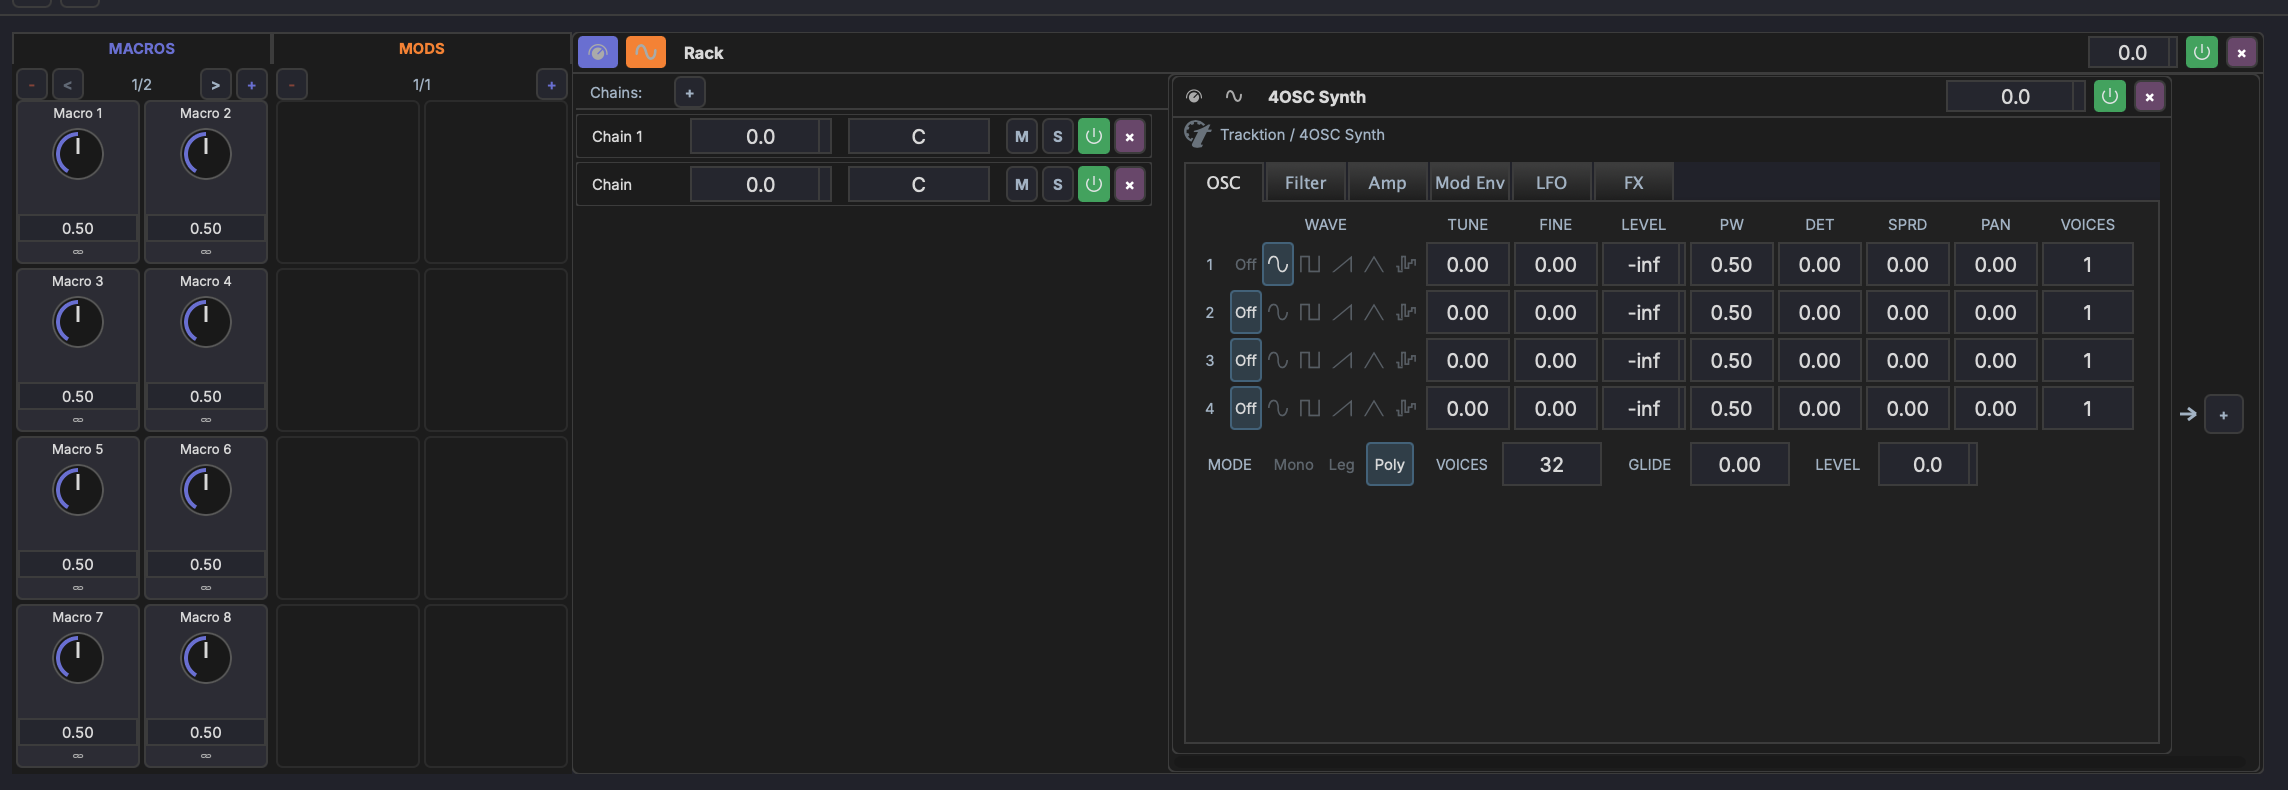Click the orange waveform icon beside Rack
The width and height of the screenshot is (2288, 790).
point(645,52)
